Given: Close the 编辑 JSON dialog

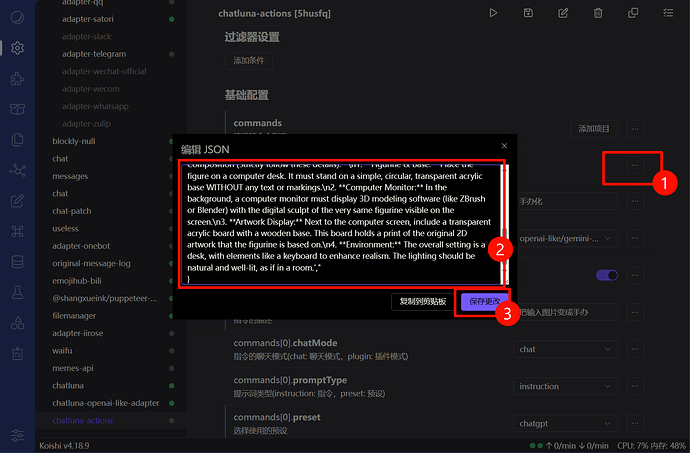Looking at the screenshot, I should (503, 146).
